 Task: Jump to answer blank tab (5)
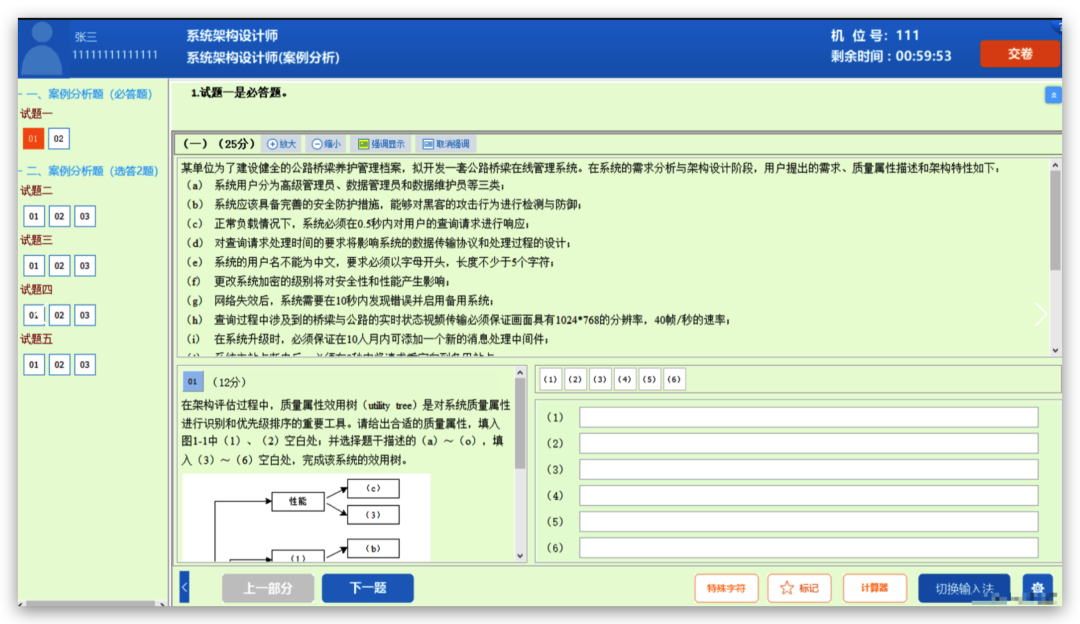(x=650, y=379)
